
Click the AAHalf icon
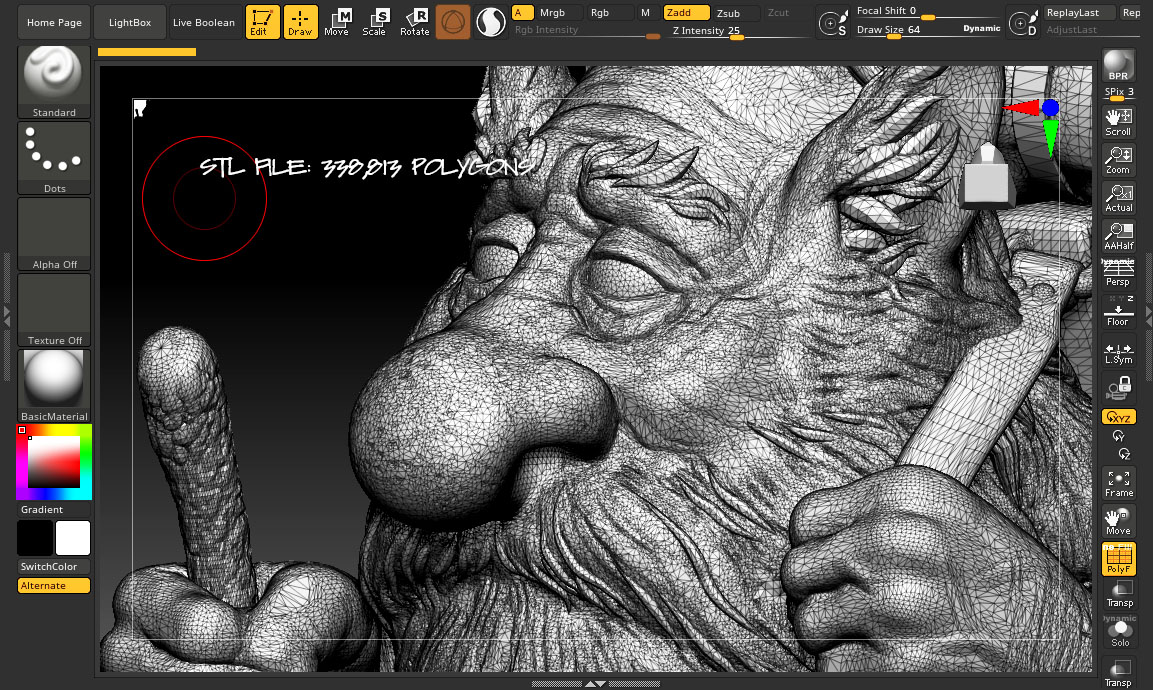click(1118, 236)
